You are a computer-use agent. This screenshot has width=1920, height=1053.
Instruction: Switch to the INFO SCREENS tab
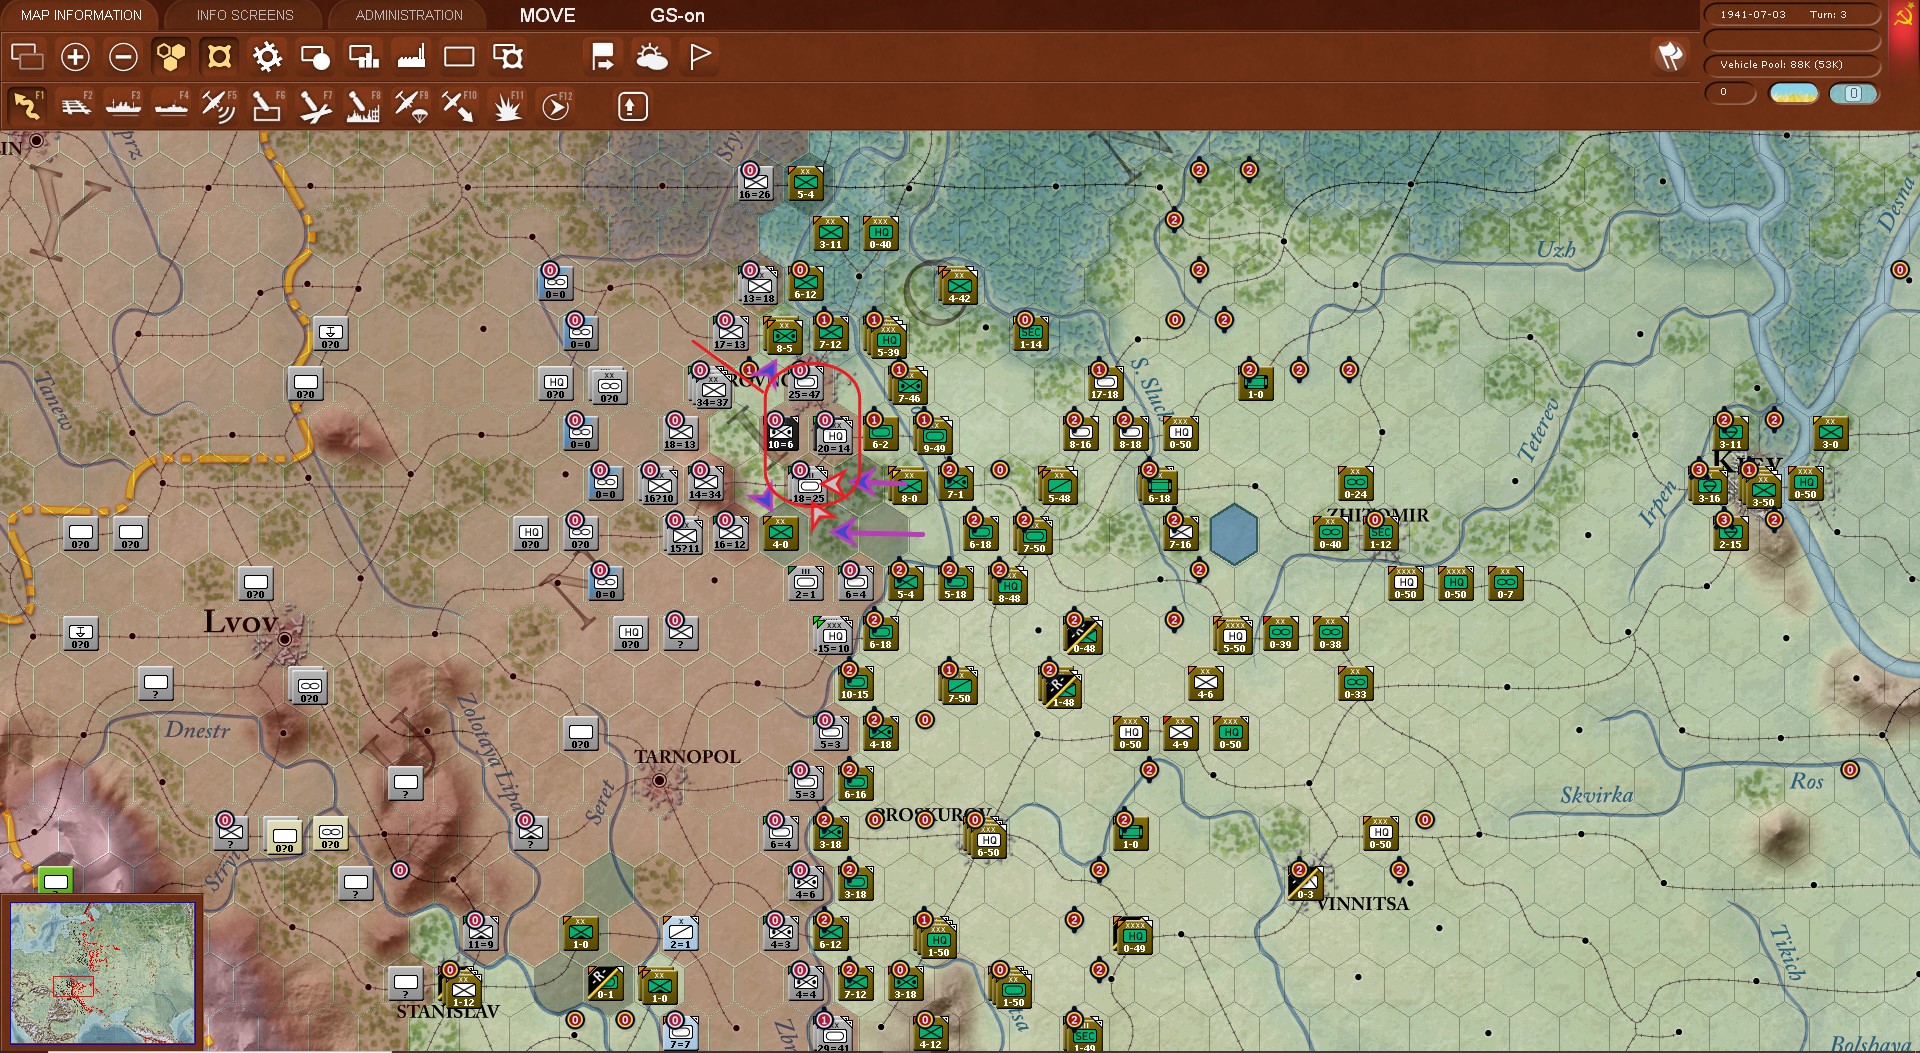[245, 15]
